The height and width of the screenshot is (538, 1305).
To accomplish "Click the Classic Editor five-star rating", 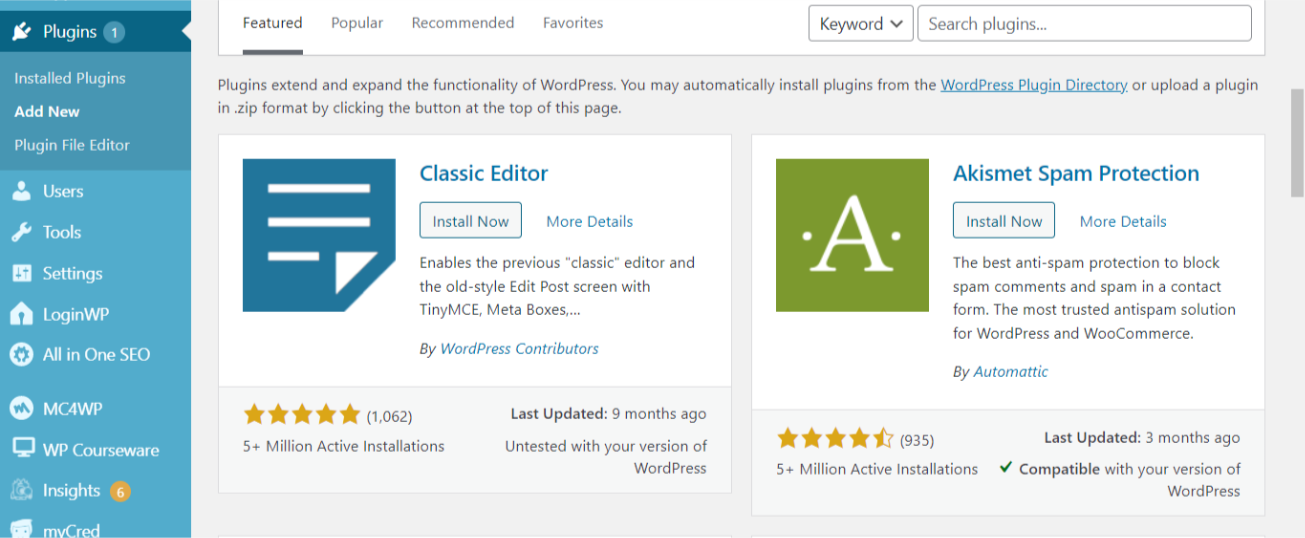I will pyautogui.click(x=302, y=415).
